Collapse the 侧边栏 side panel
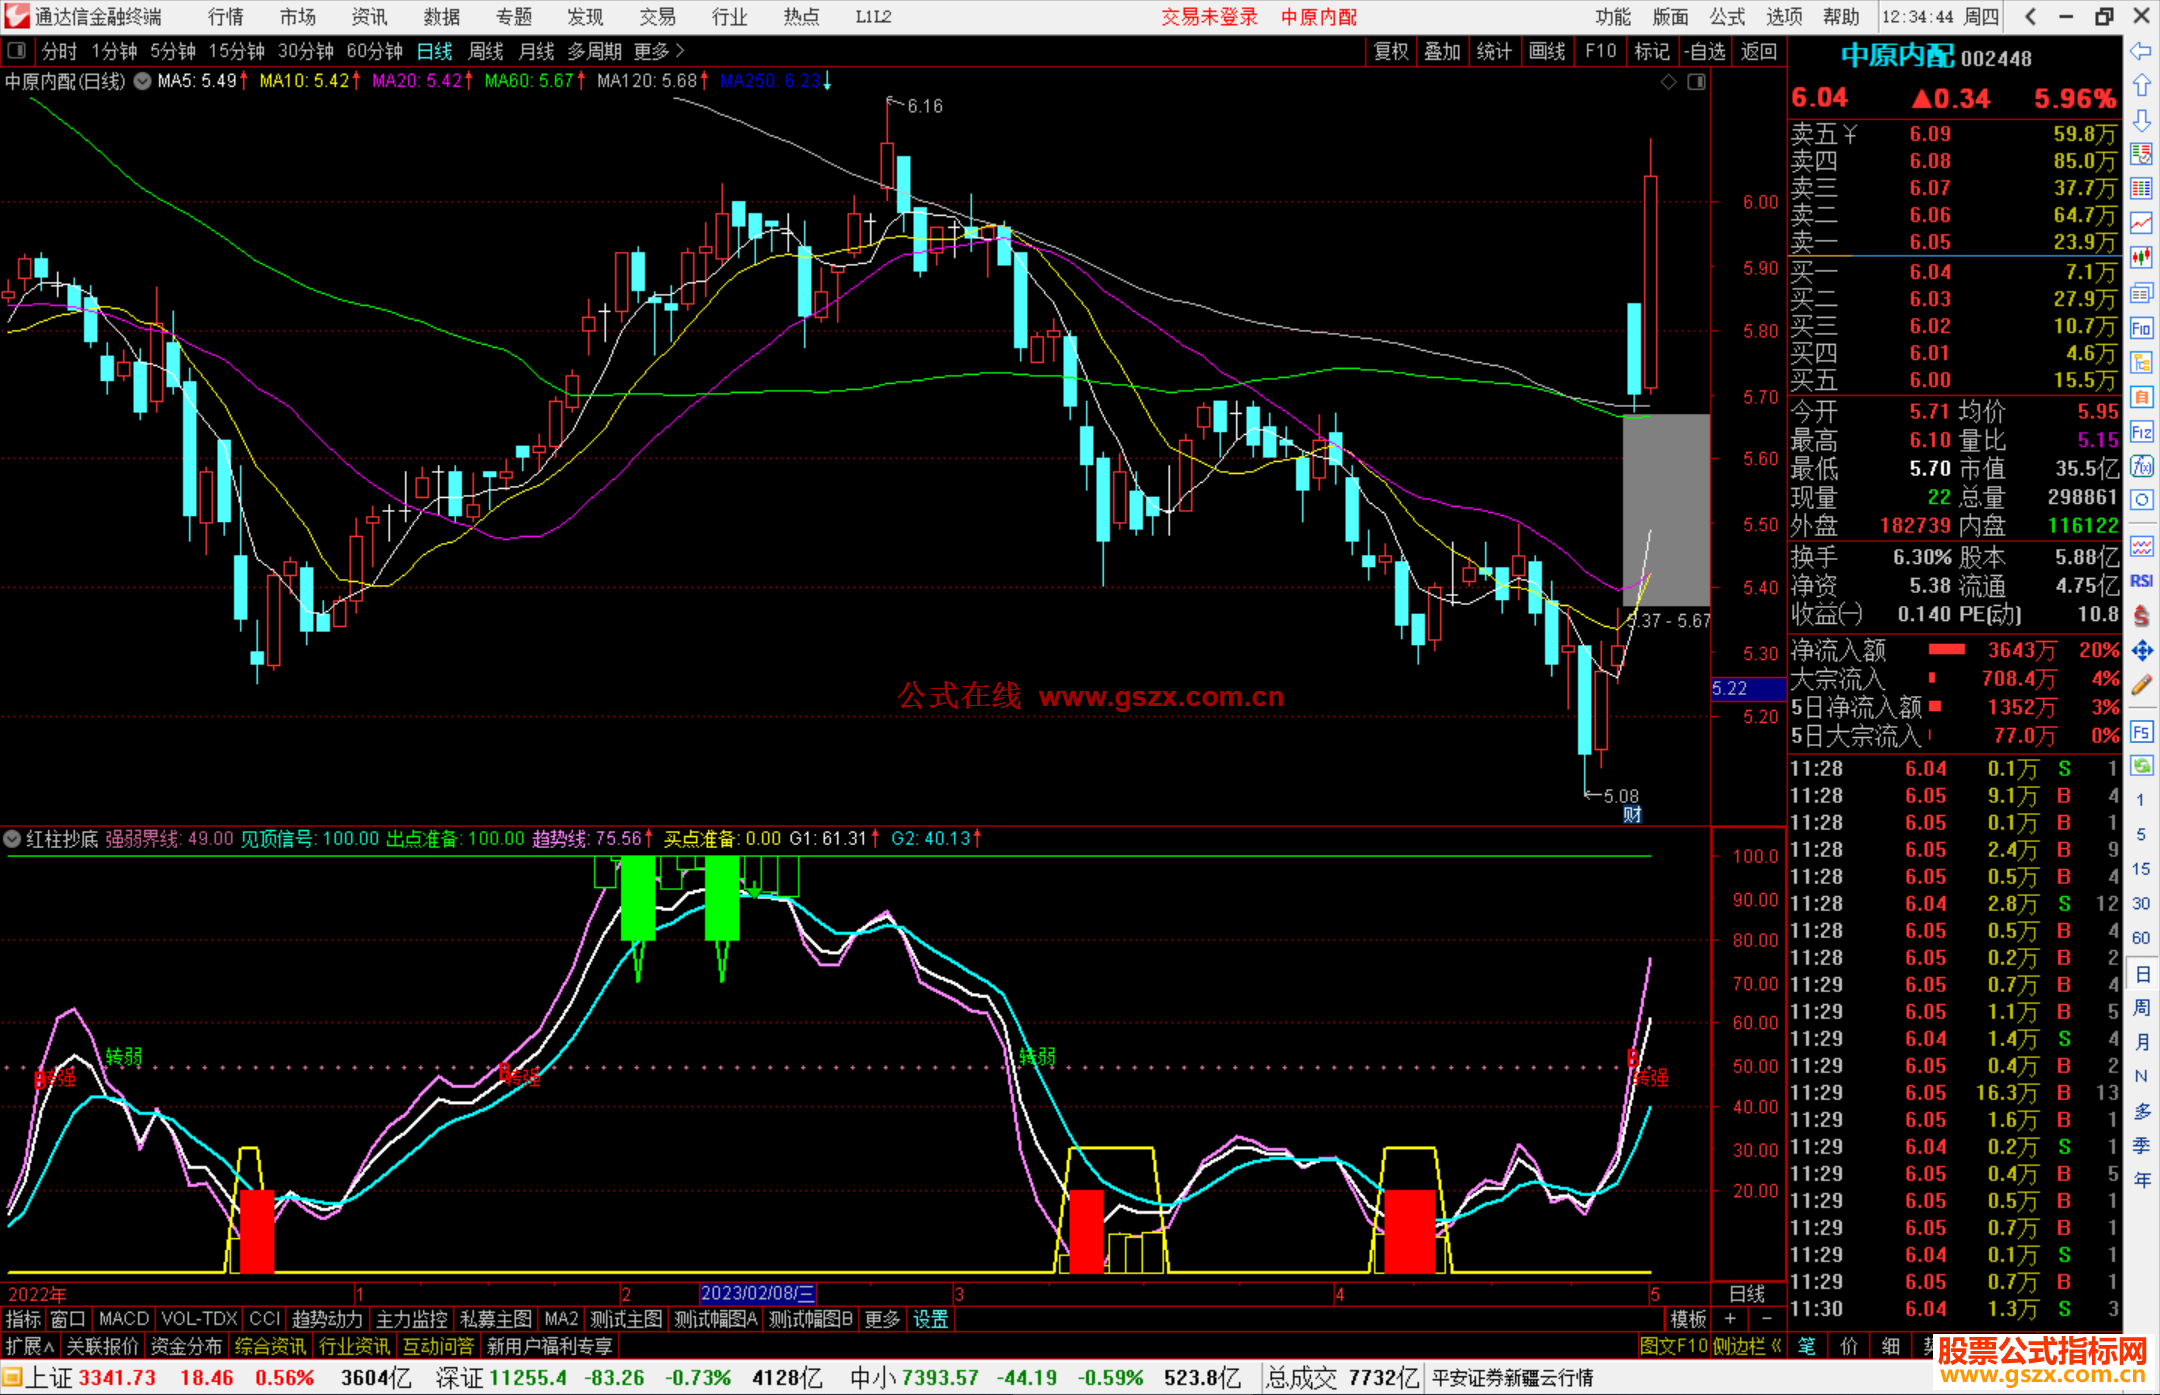This screenshot has width=2160, height=1395. coord(1747,1346)
